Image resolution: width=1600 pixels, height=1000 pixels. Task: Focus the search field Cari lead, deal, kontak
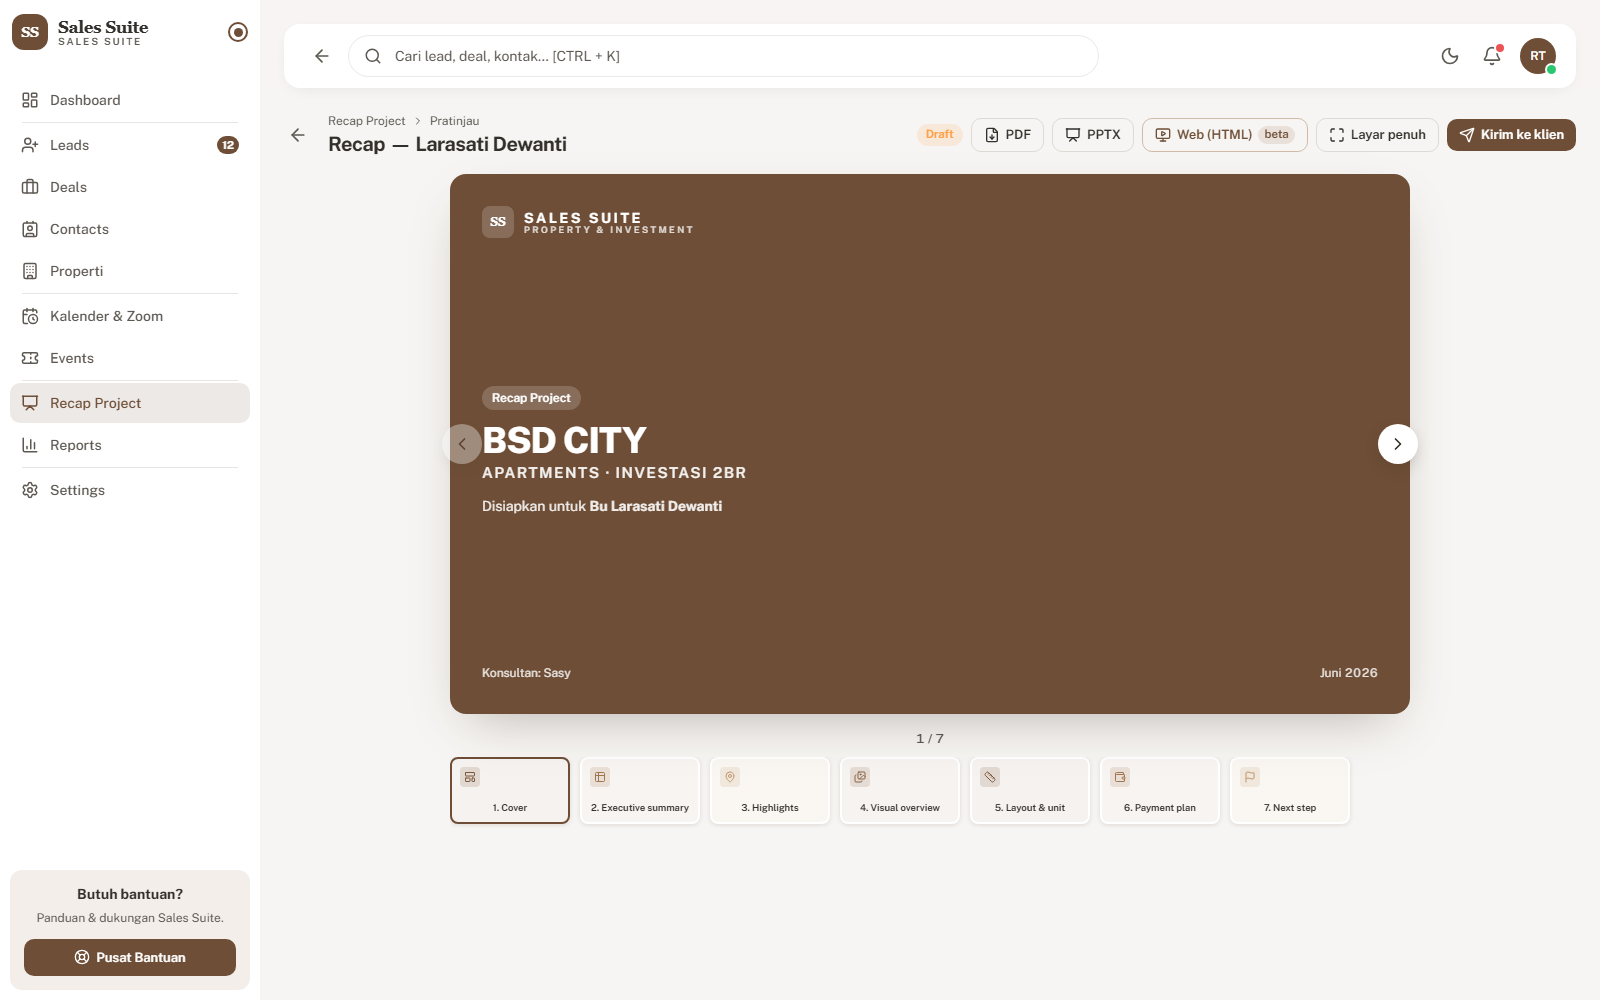(723, 56)
